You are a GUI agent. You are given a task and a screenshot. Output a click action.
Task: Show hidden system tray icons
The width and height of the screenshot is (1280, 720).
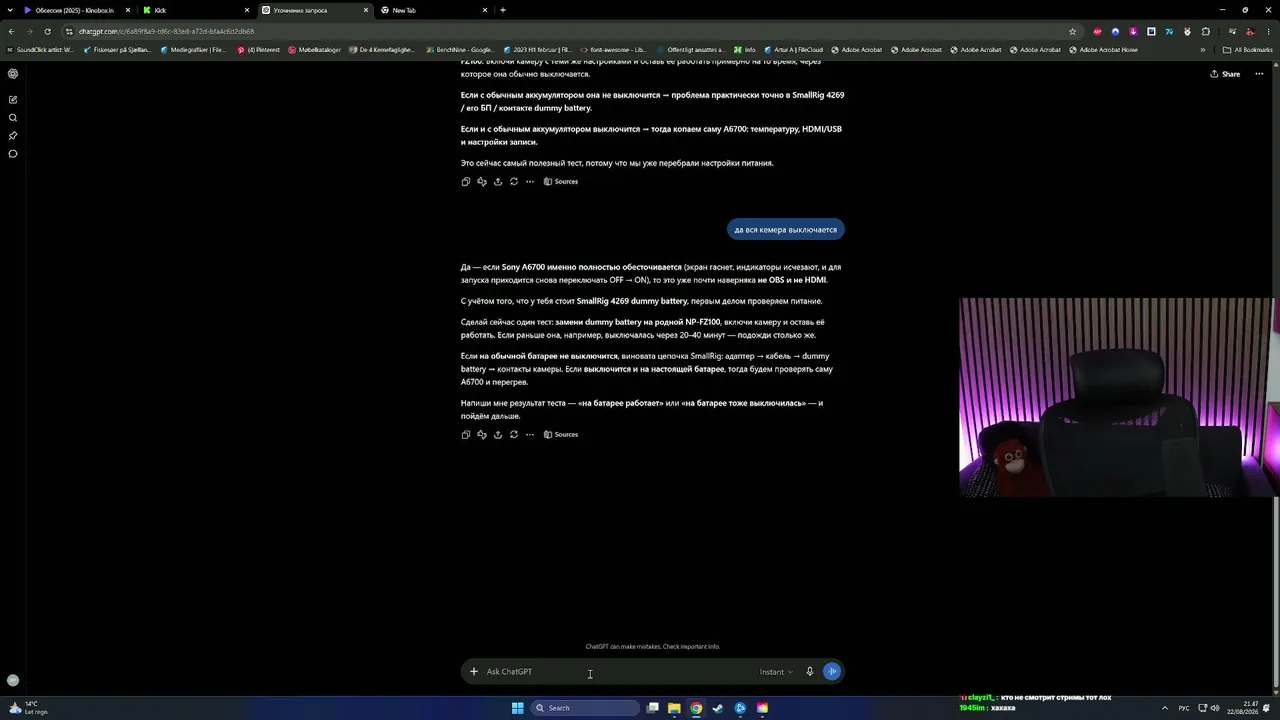tap(1166, 708)
